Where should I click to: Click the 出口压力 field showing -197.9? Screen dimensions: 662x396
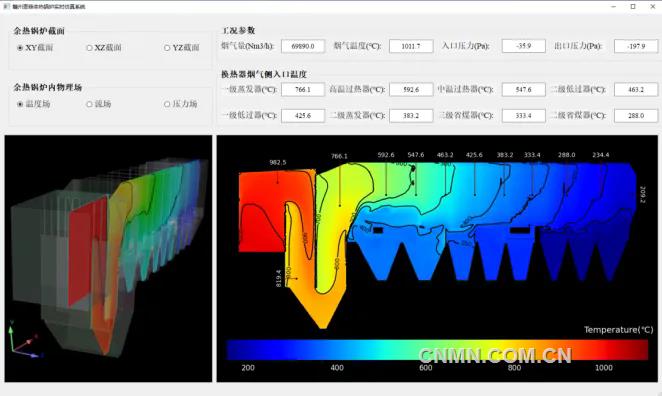(636, 46)
